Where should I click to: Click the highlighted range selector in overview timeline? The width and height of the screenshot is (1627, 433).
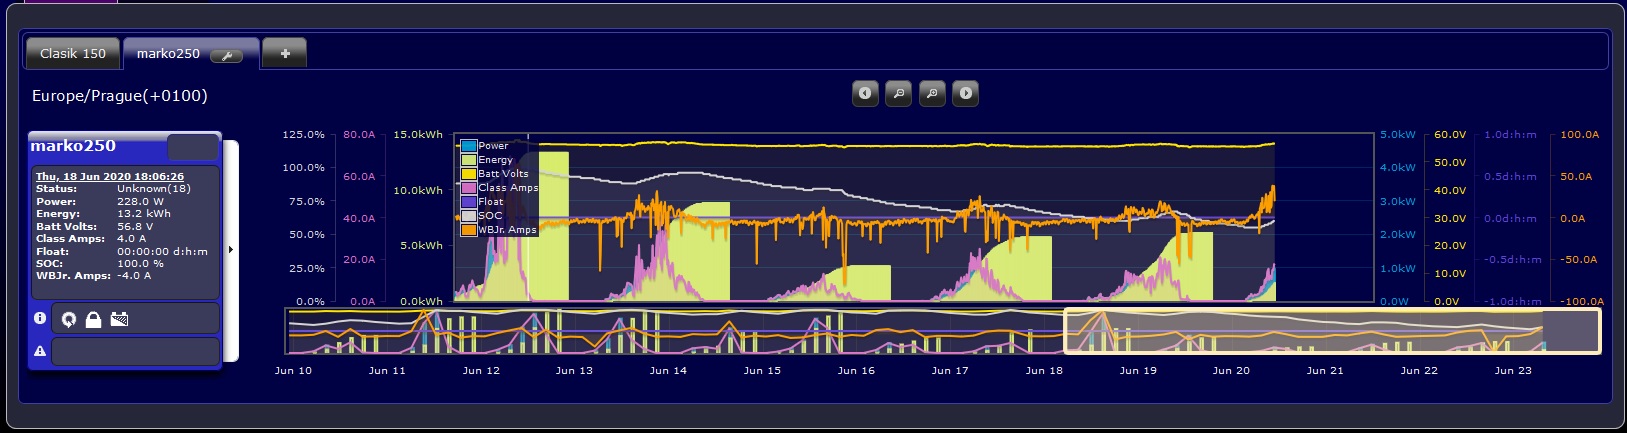pyautogui.click(x=1332, y=331)
